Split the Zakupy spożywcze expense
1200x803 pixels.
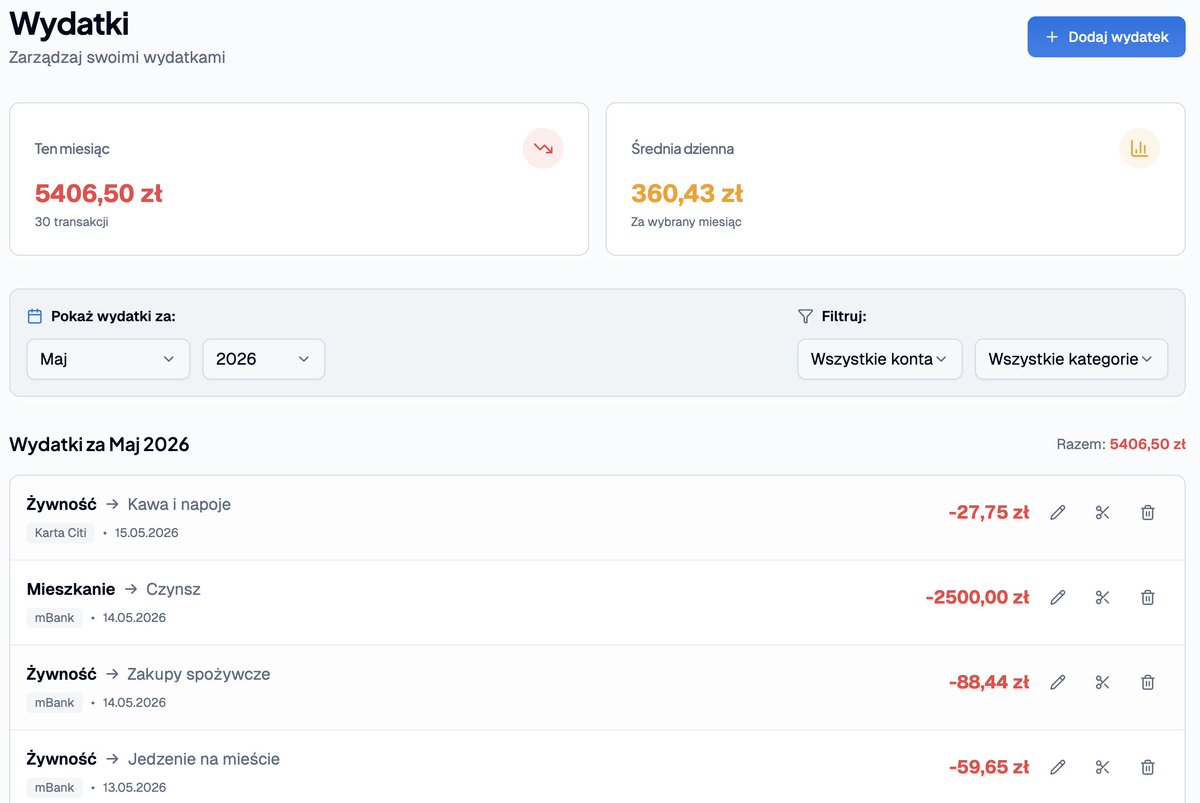[1103, 682]
